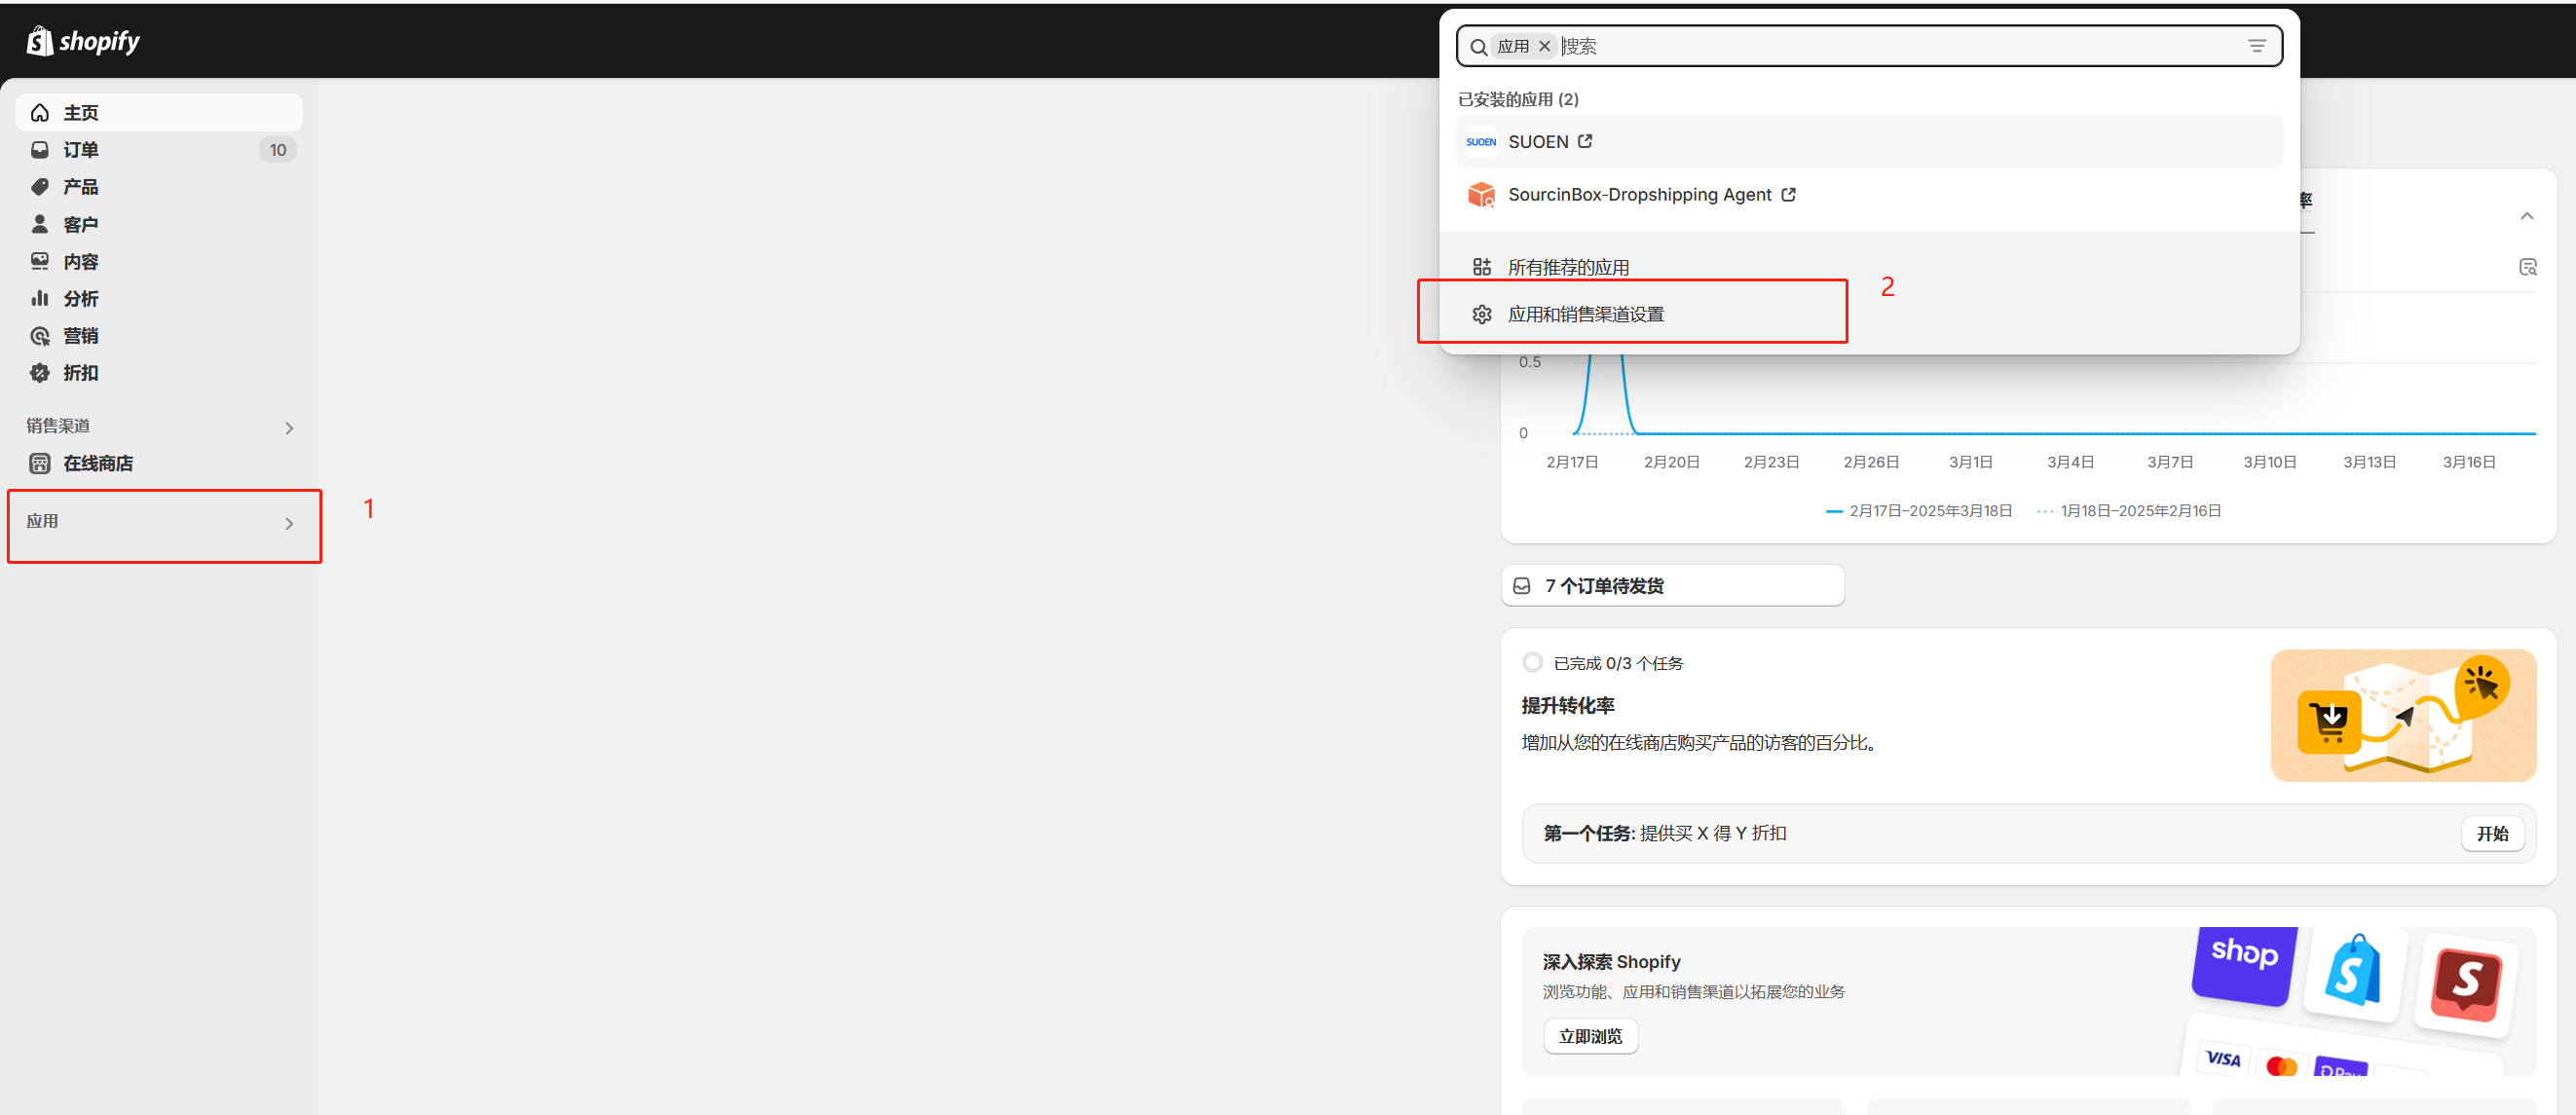
Task: Click the 开始 button for first task
Action: [2491, 834]
